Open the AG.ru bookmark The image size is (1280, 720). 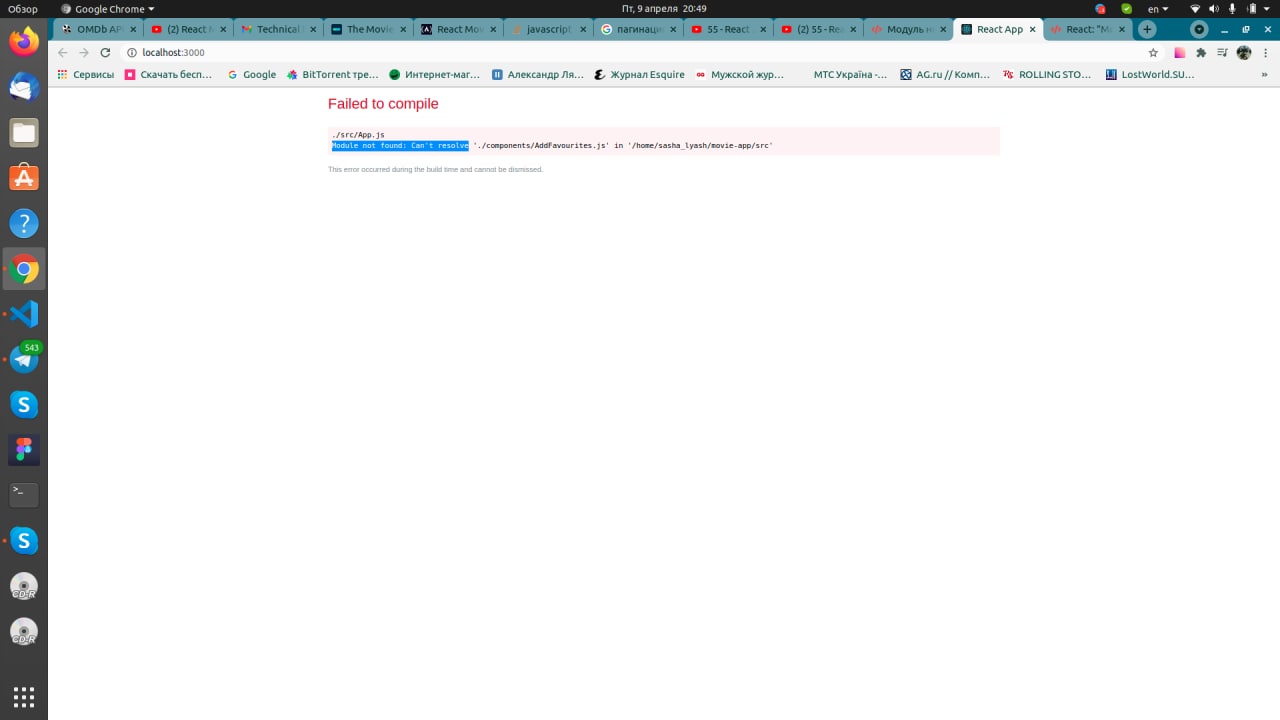[945, 74]
